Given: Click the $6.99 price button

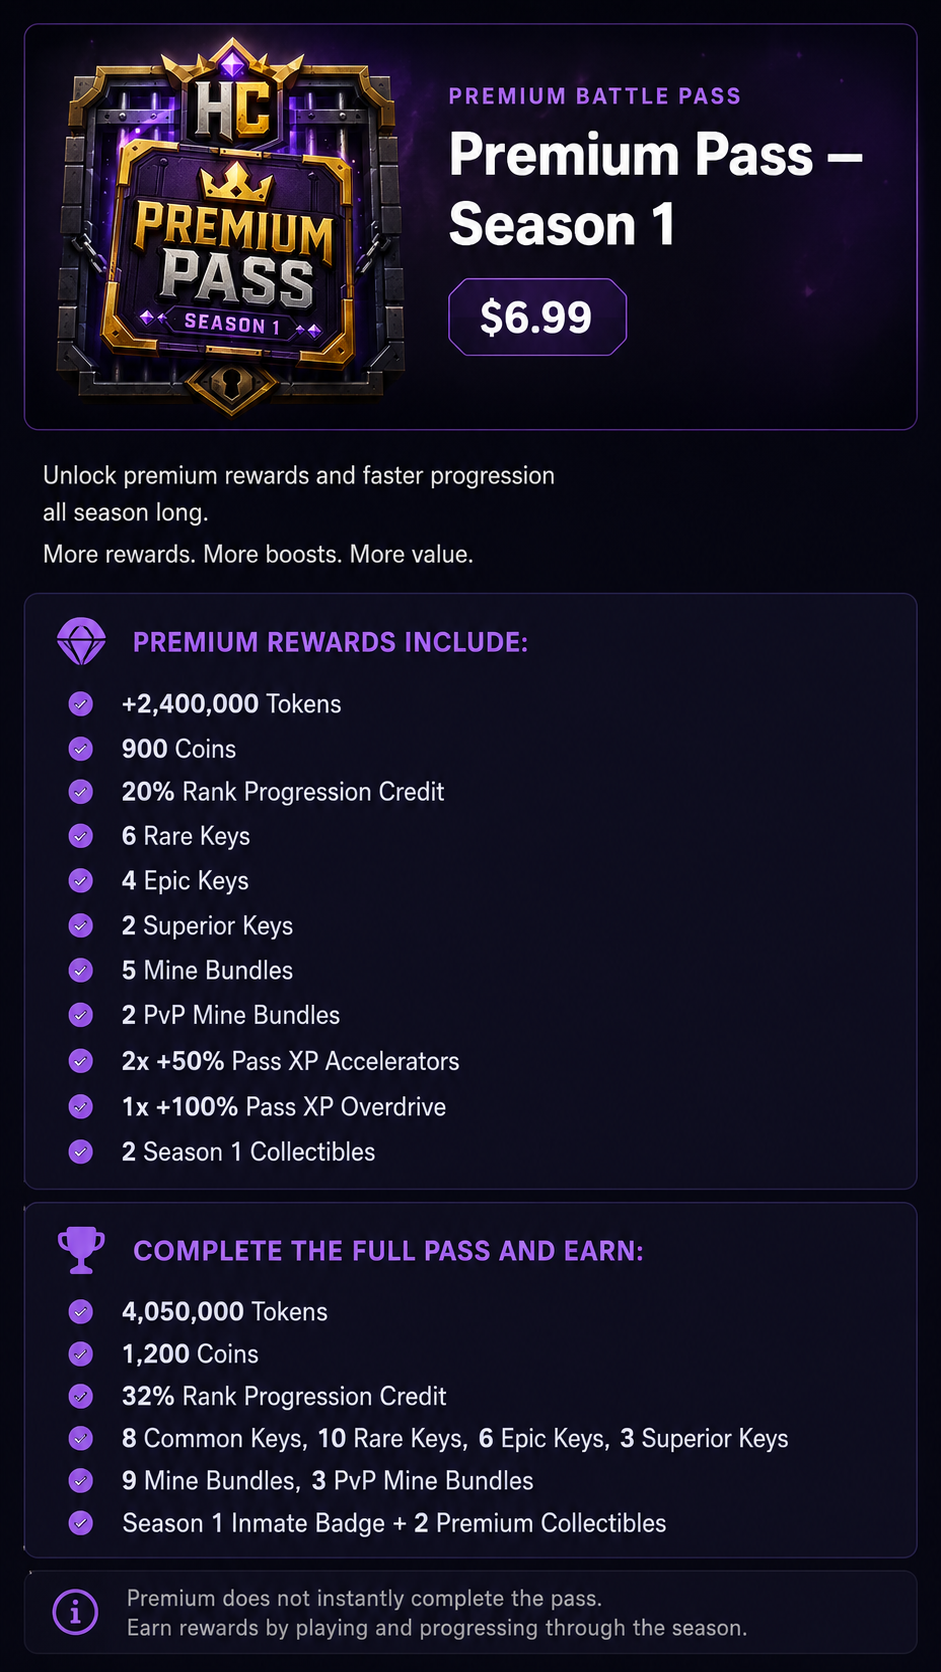Looking at the screenshot, I should (537, 317).
